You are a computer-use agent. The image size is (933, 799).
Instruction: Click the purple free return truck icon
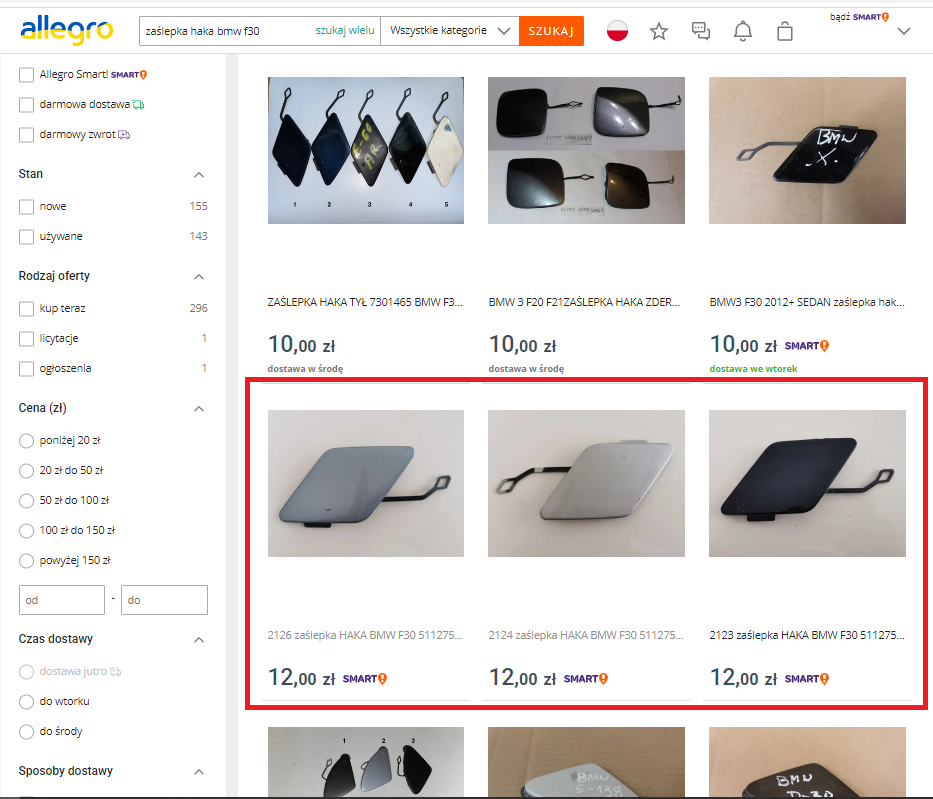[x=124, y=135]
